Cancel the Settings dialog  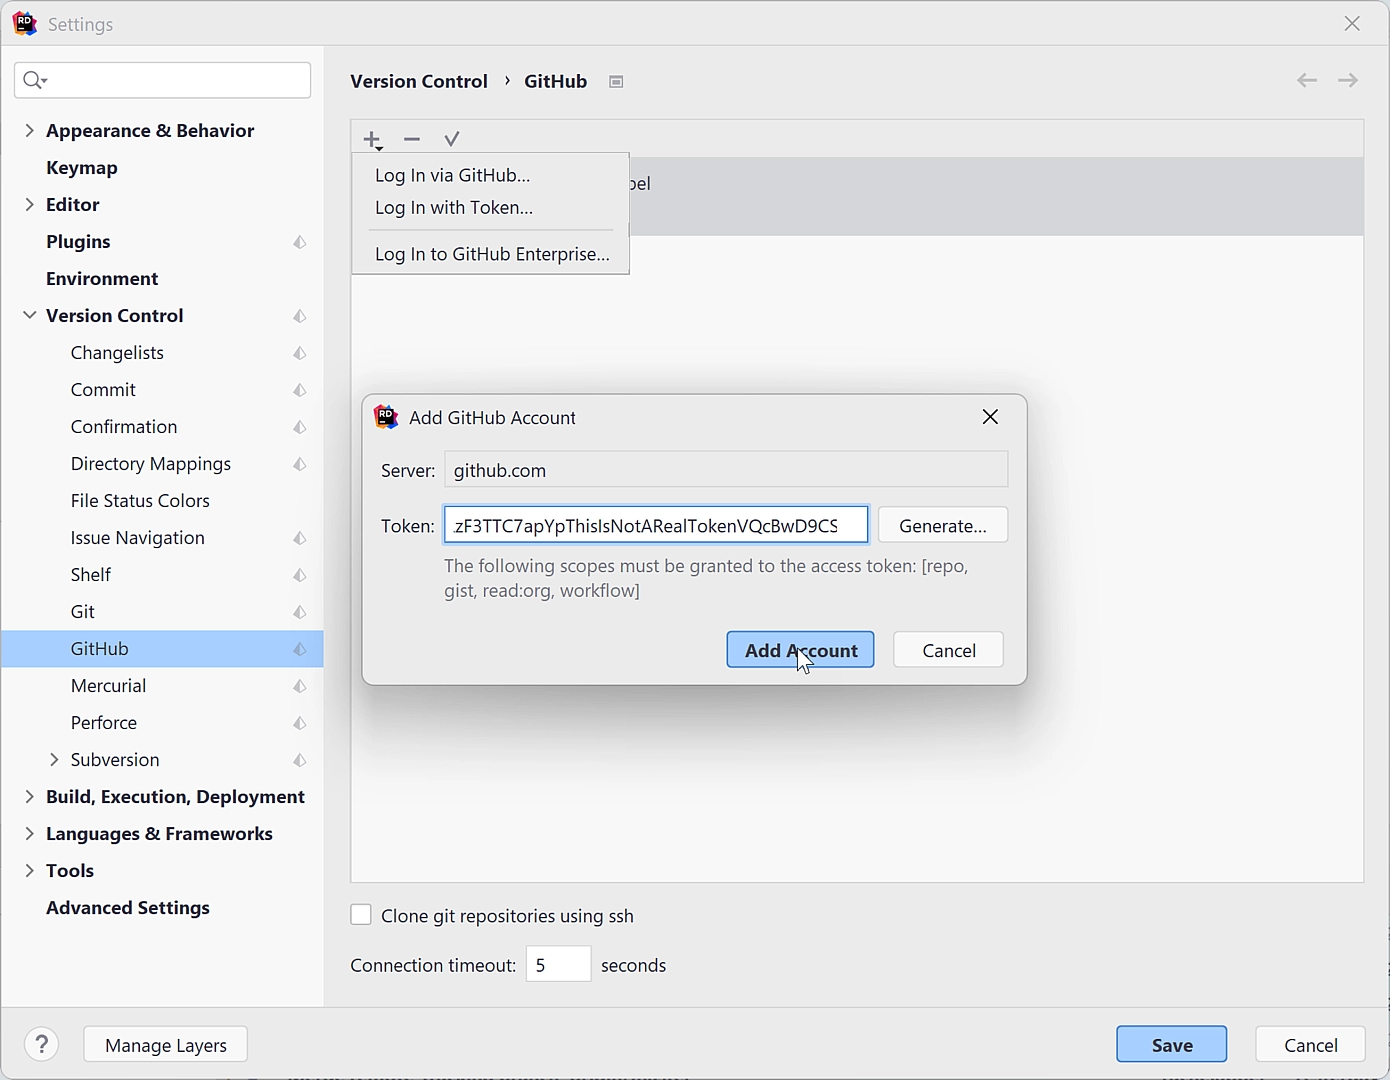point(1311,1045)
